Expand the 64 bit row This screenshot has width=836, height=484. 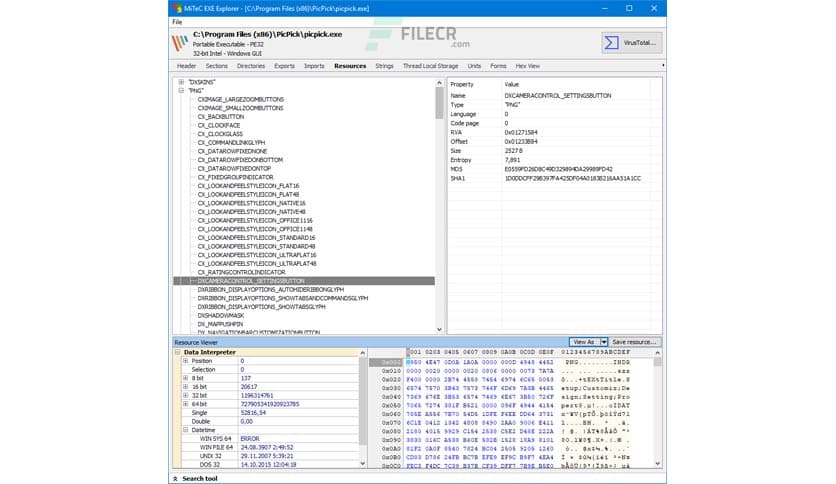click(x=186, y=404)
